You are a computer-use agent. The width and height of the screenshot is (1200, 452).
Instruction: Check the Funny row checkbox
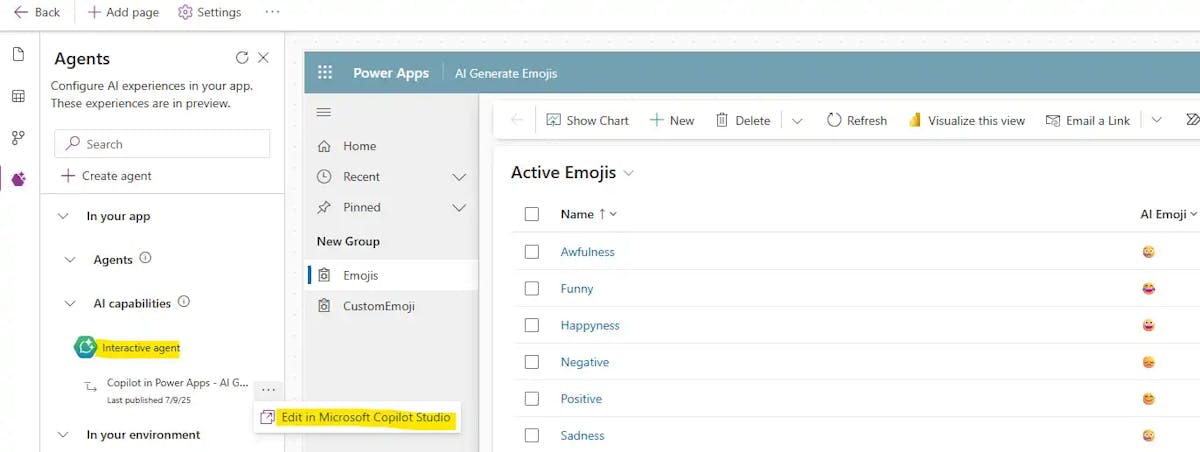coord(532,289)
